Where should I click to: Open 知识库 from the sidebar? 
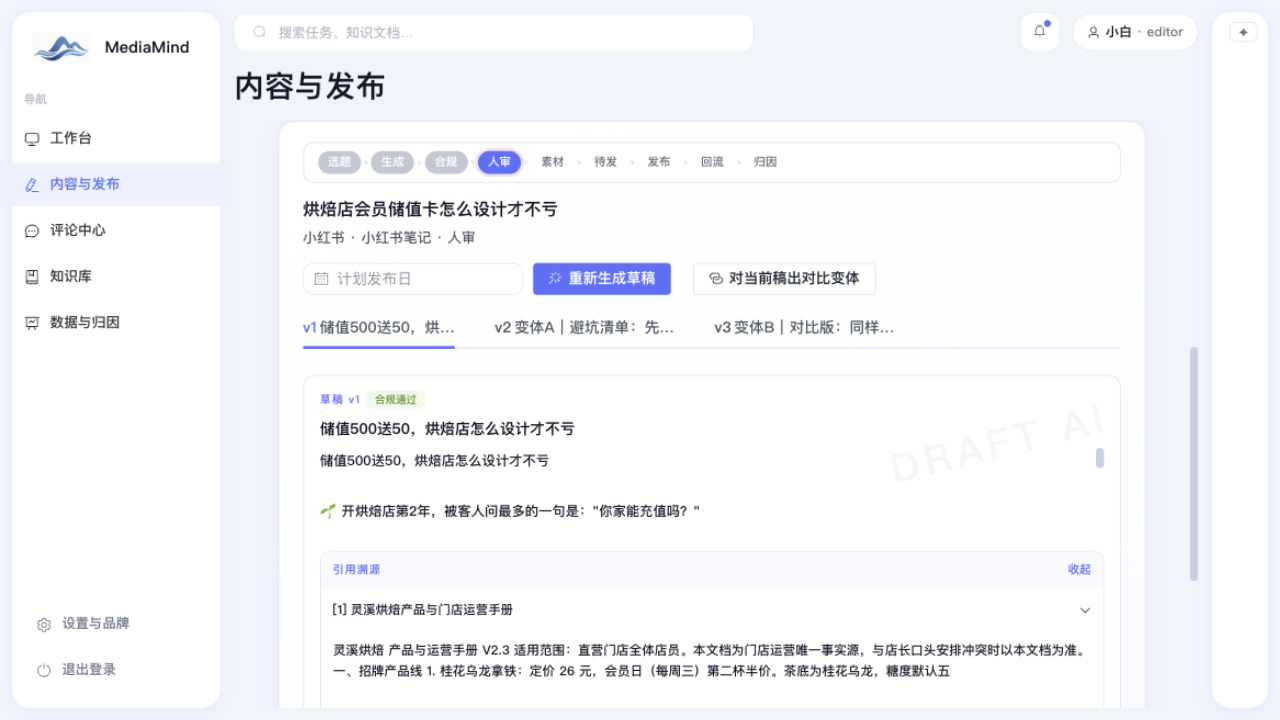pos(116,277)
